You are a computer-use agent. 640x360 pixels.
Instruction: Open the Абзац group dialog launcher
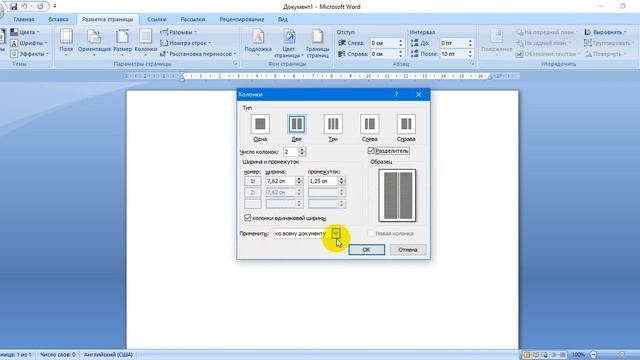(x=472, y=64)
